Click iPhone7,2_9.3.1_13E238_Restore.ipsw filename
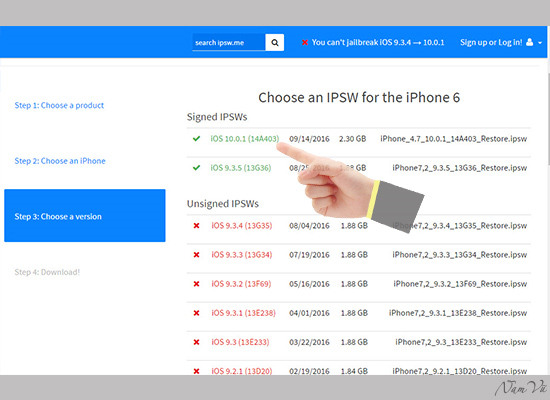 (458, 313)
